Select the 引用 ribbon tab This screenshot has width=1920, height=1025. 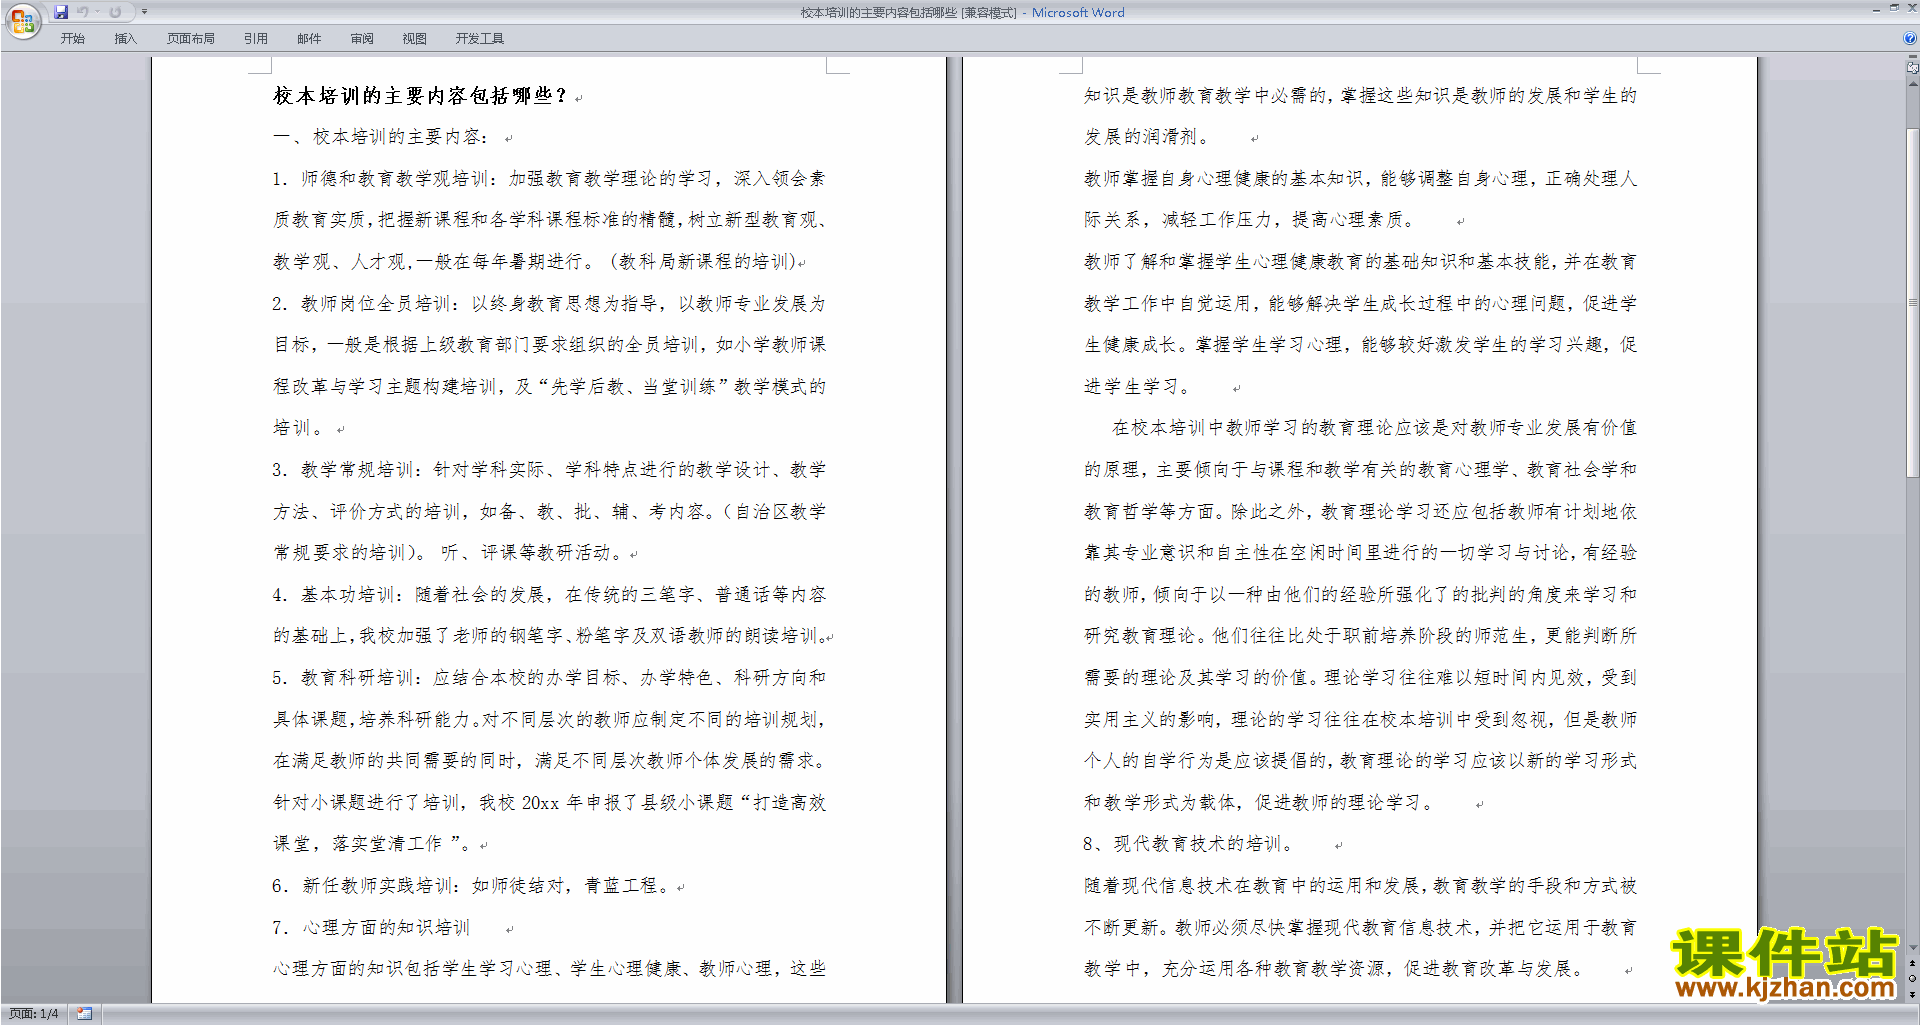point(256,39)
